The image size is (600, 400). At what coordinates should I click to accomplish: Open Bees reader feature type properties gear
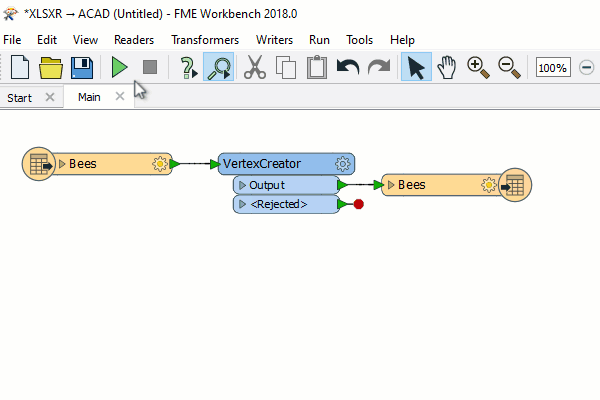click(x=160, y=164)
